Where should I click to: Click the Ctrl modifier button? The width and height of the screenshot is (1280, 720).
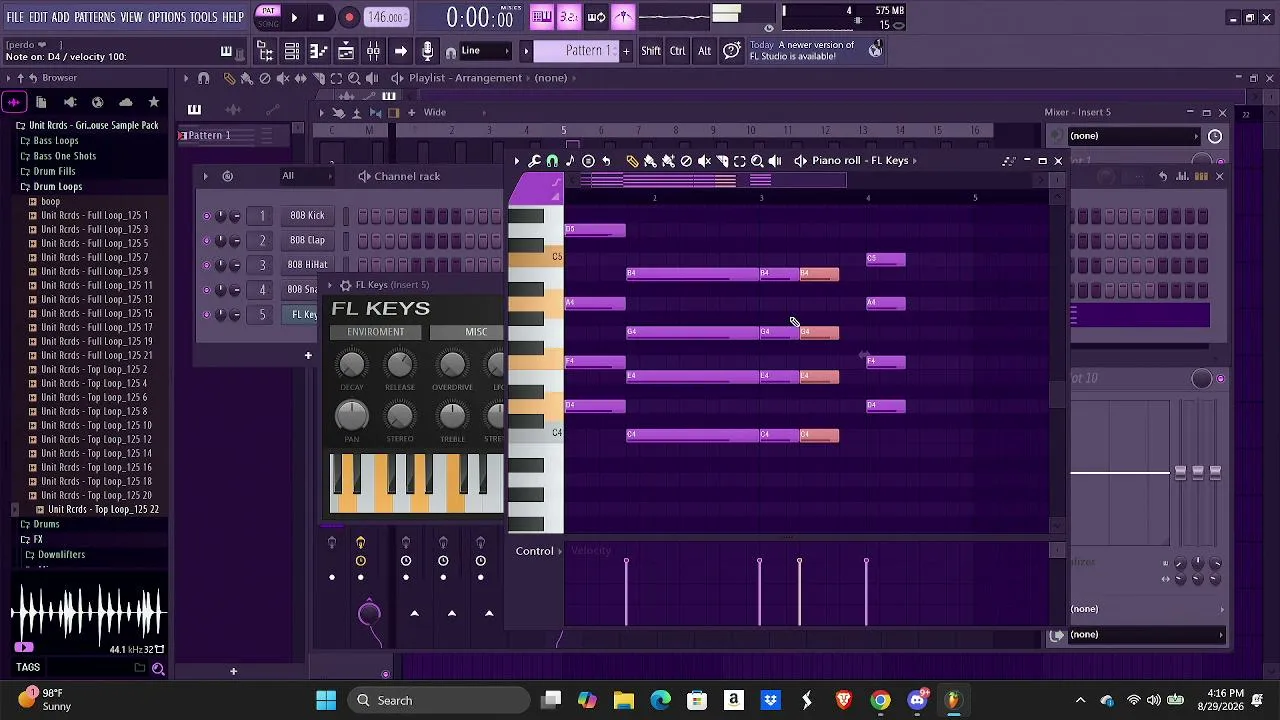pos(678,51)
